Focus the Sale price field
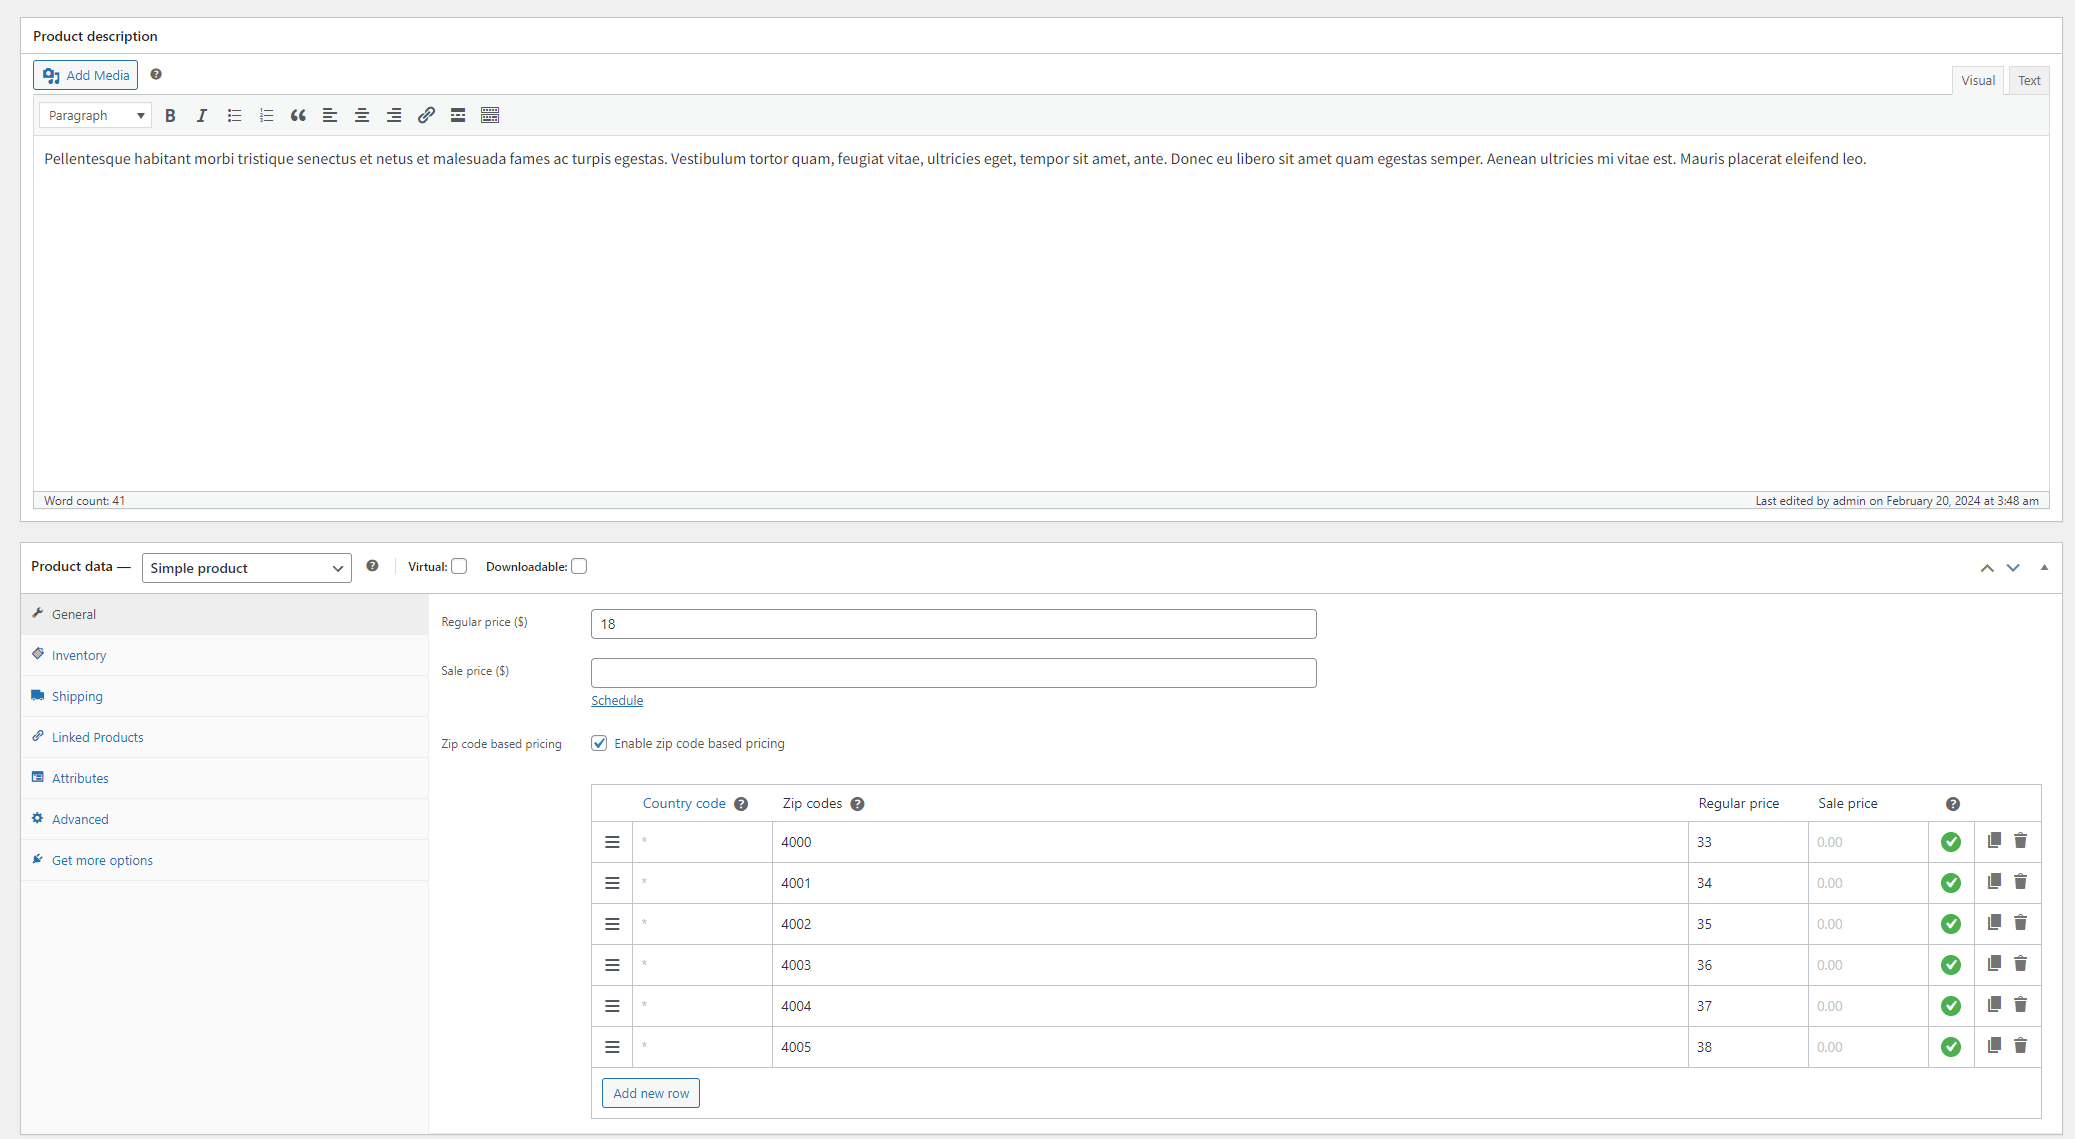 click(x=954, y=673)
